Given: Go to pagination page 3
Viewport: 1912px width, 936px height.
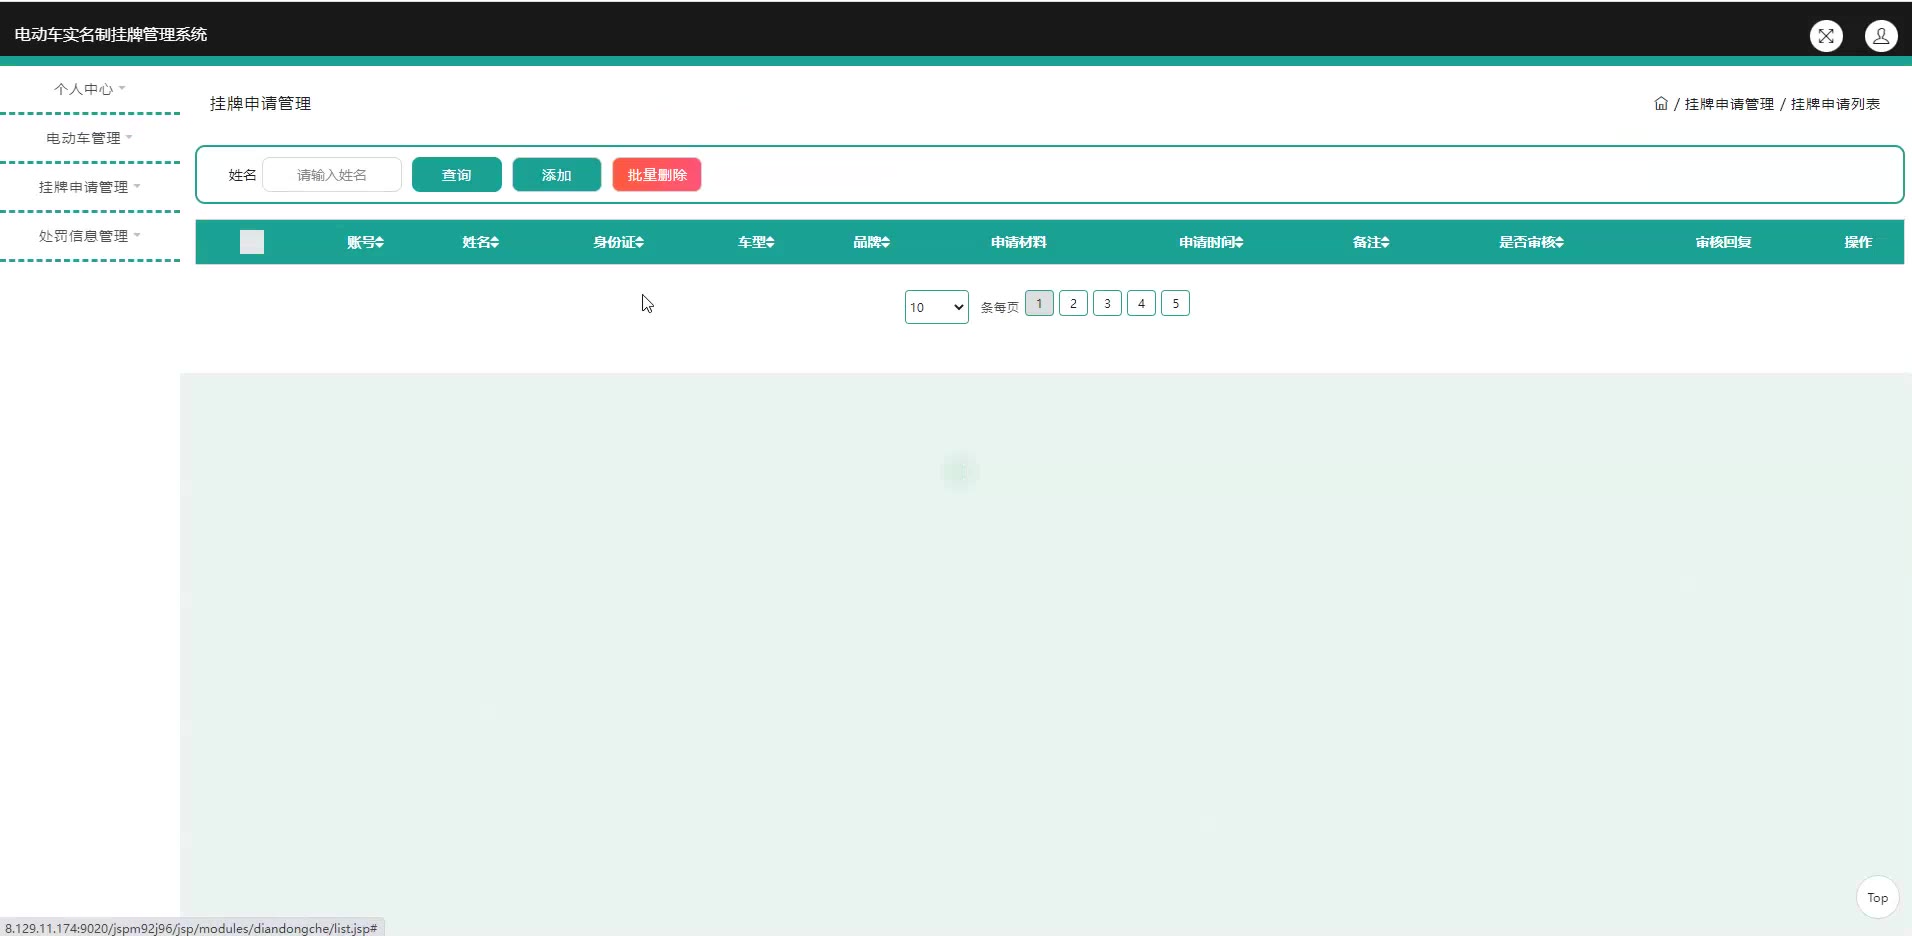Looking at the screenshot, I should (1107, 303).
